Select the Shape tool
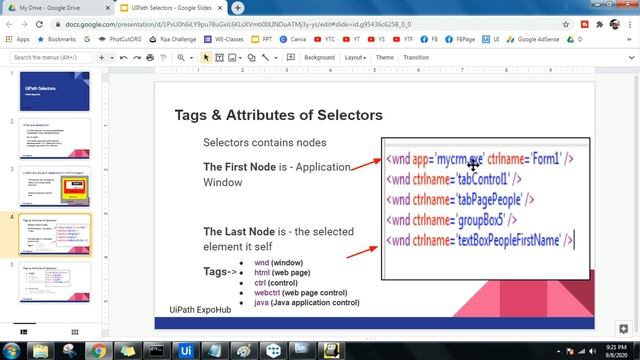640x360 pixels. tap(251, 58)
